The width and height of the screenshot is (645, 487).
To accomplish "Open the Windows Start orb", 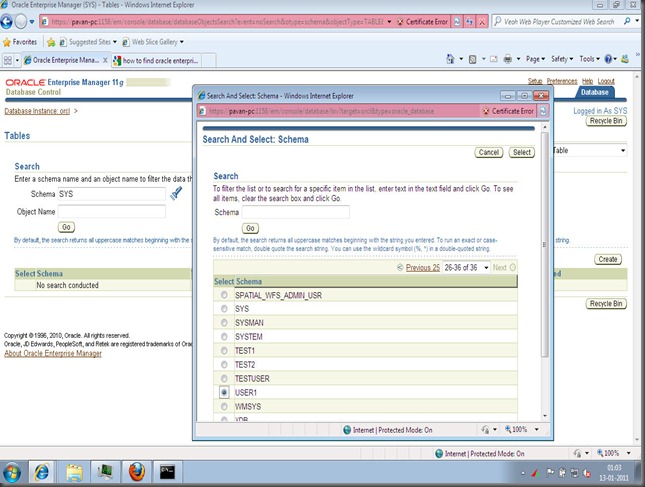I will coord(12,473).
